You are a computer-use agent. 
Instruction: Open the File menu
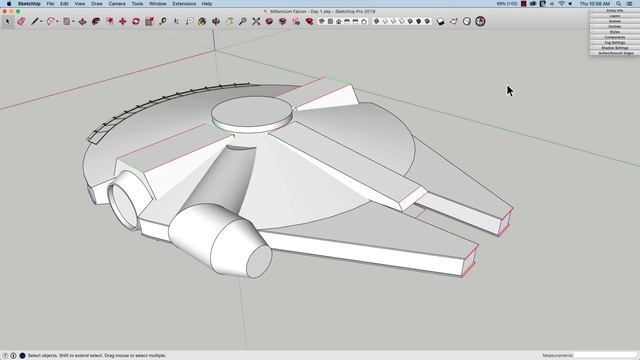click(50, 4)
